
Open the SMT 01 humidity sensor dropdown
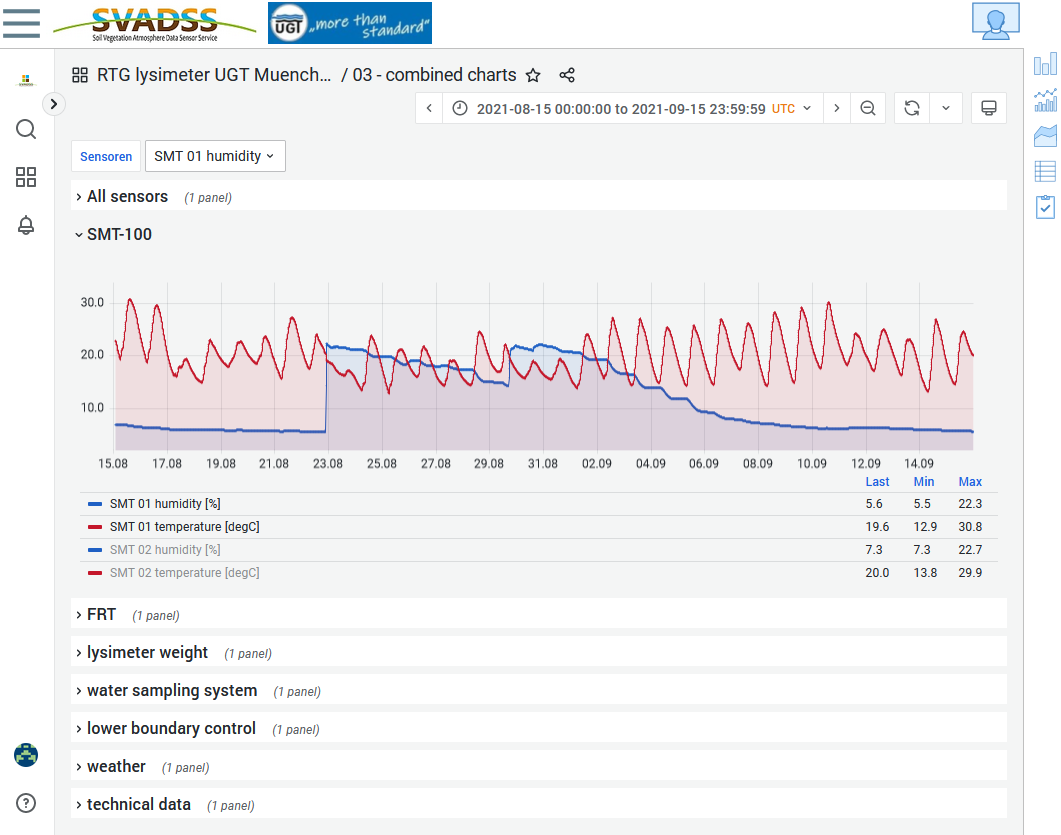(215, 156)
